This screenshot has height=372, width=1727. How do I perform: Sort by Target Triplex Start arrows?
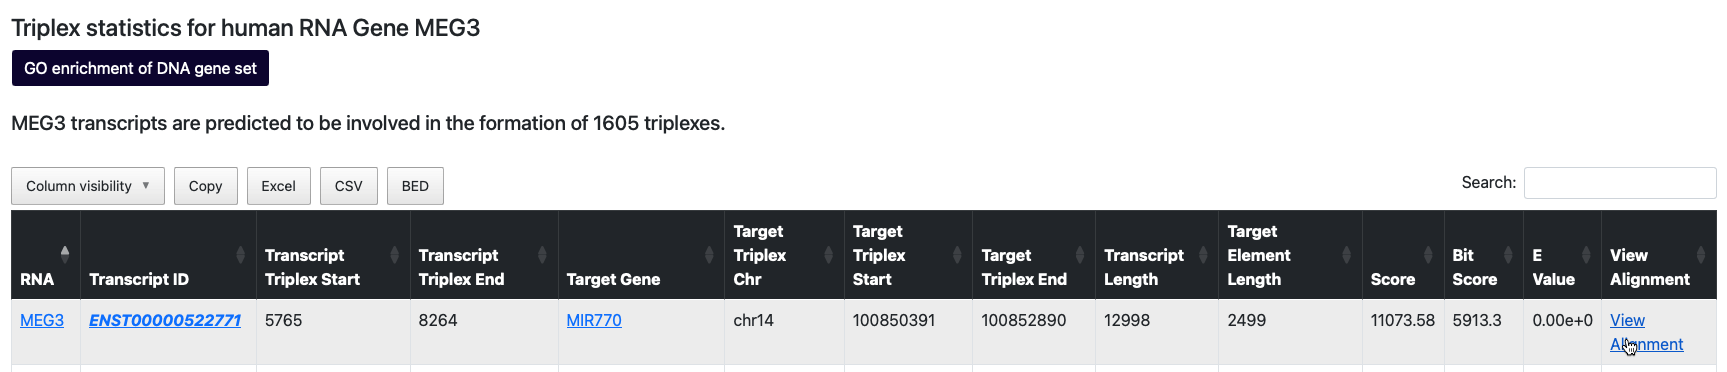coord(957,254)
